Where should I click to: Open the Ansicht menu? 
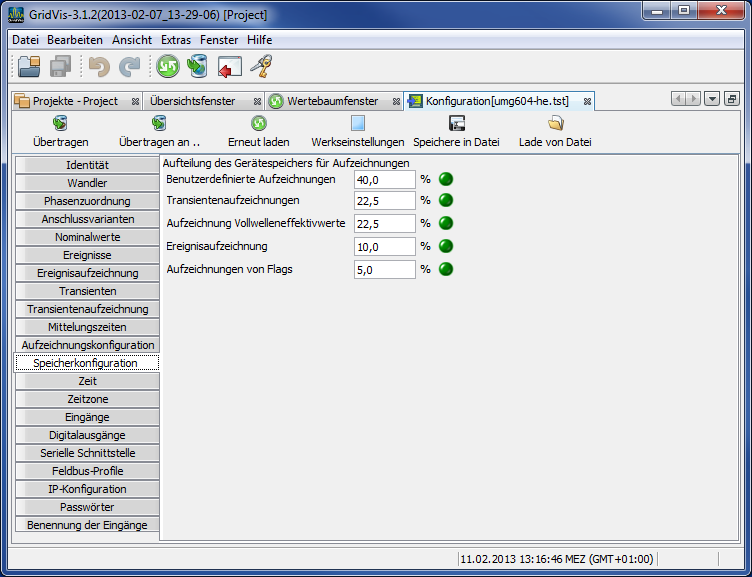132,40
